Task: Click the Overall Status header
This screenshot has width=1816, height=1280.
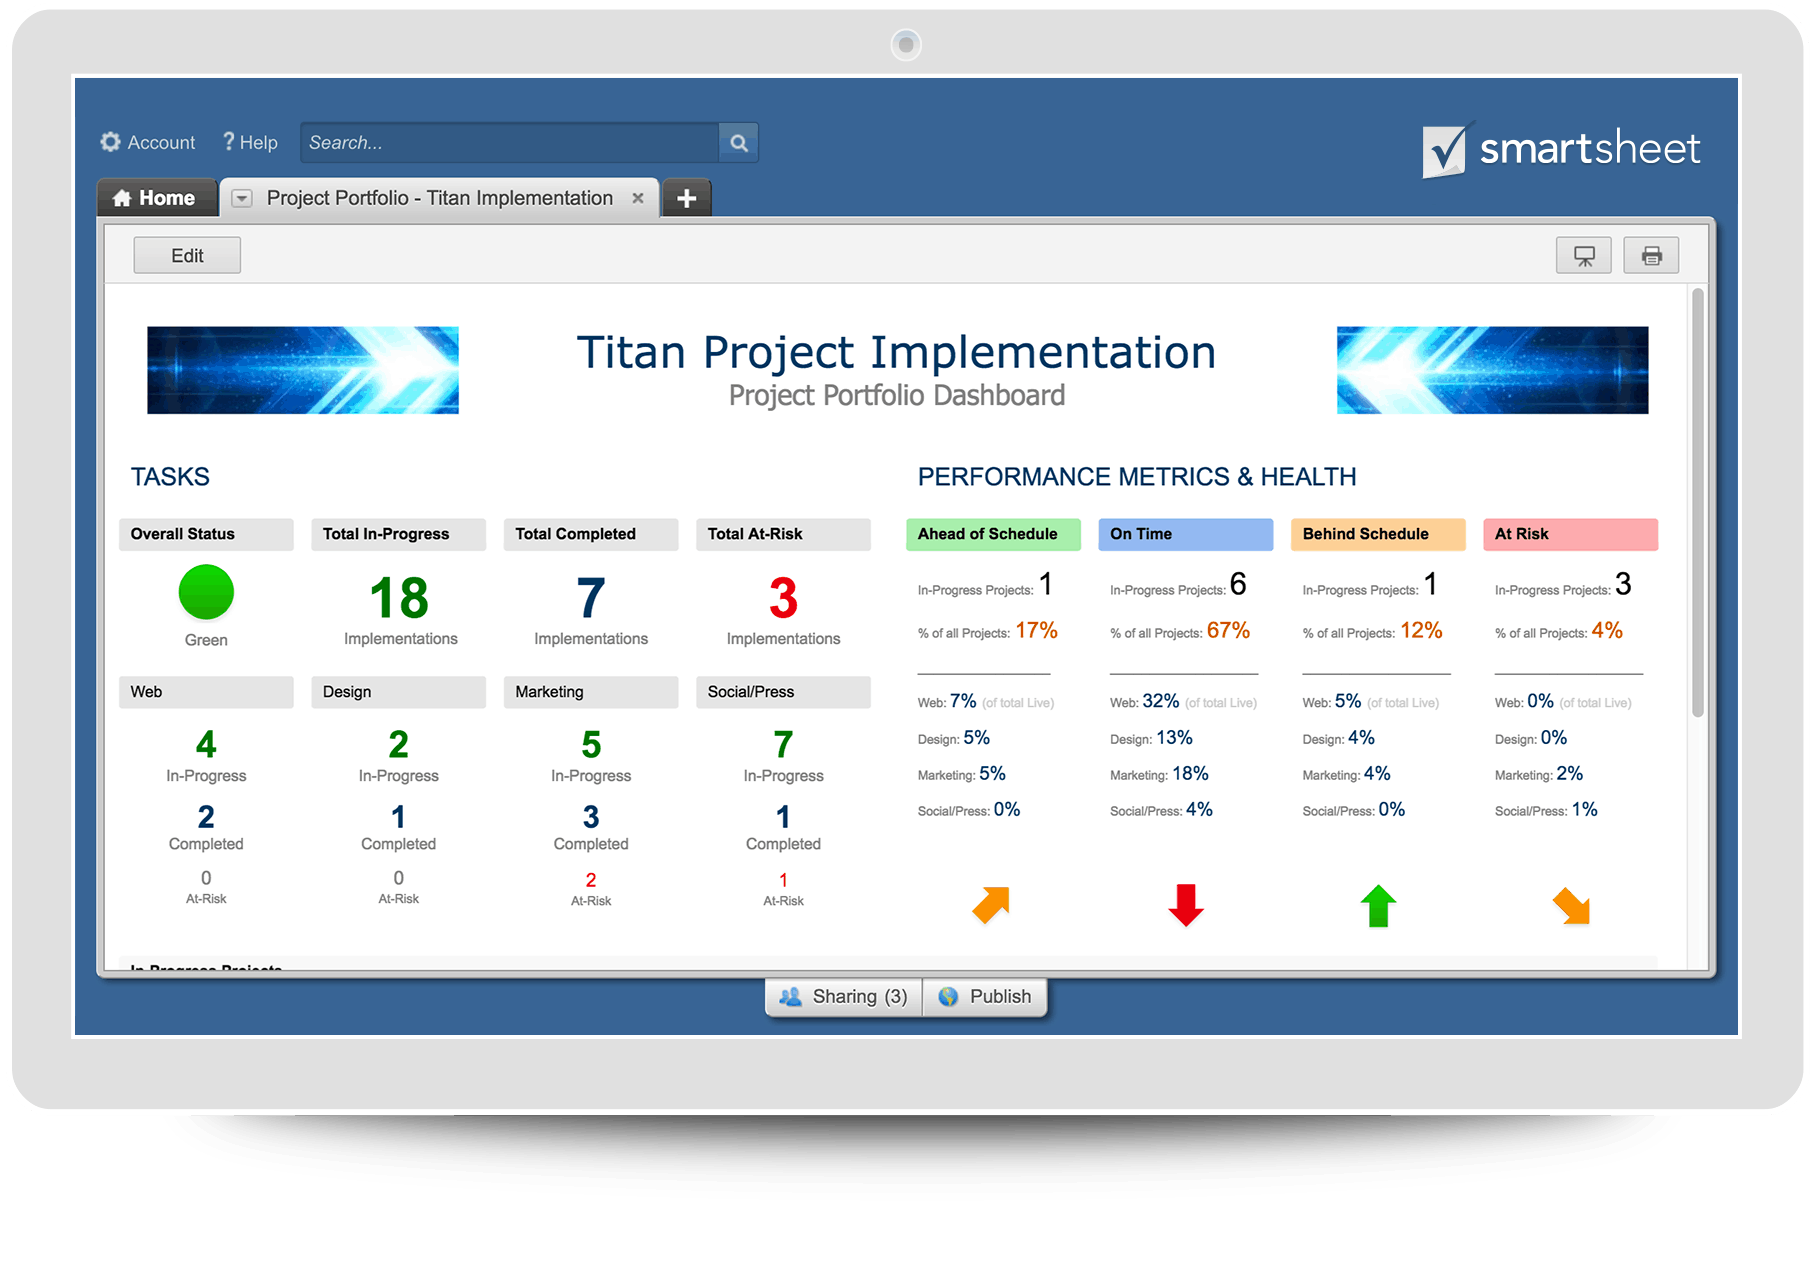Action: (x=206, y=534)
